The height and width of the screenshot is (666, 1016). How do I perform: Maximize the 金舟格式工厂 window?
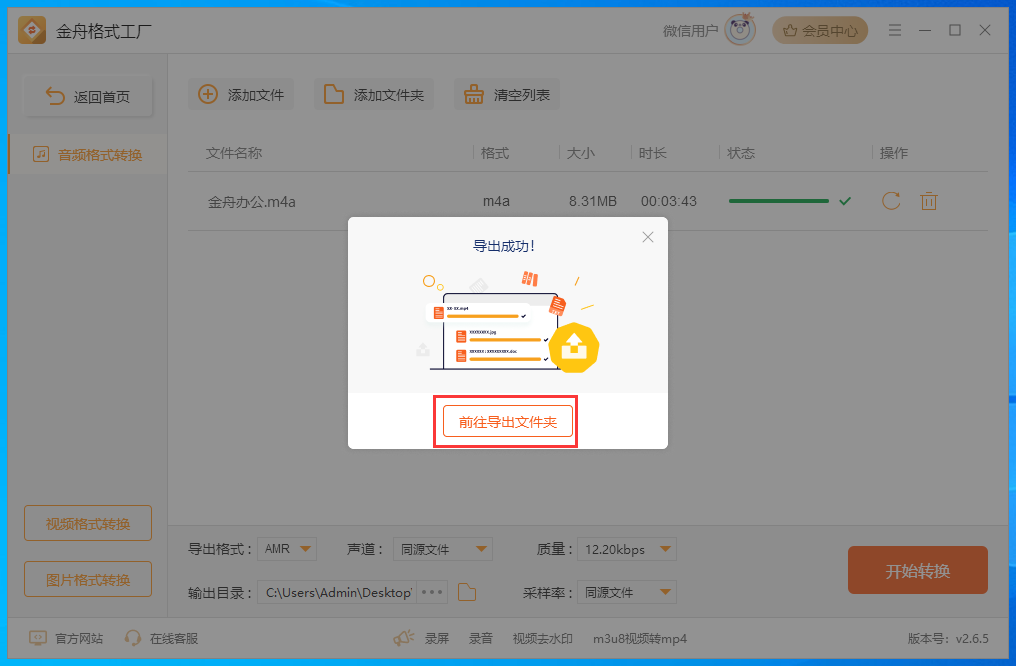point(954,30)
